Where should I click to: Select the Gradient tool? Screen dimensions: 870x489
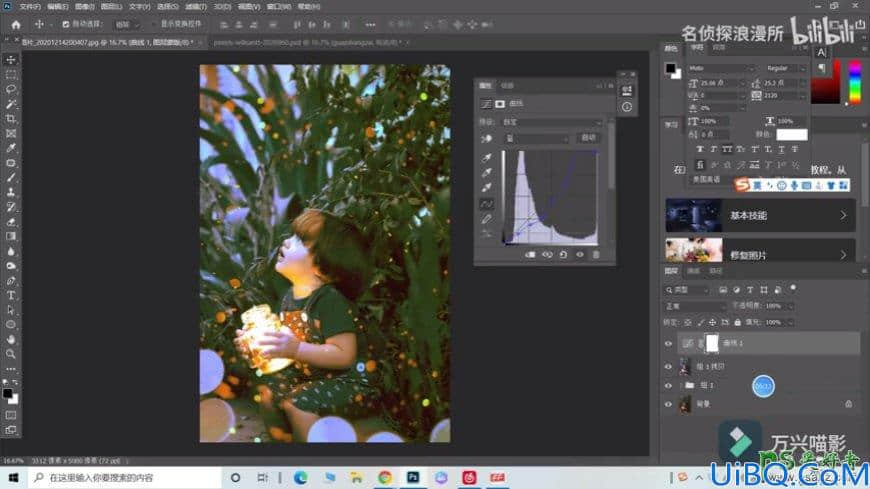pyautogui.click(x=11, y=236)
